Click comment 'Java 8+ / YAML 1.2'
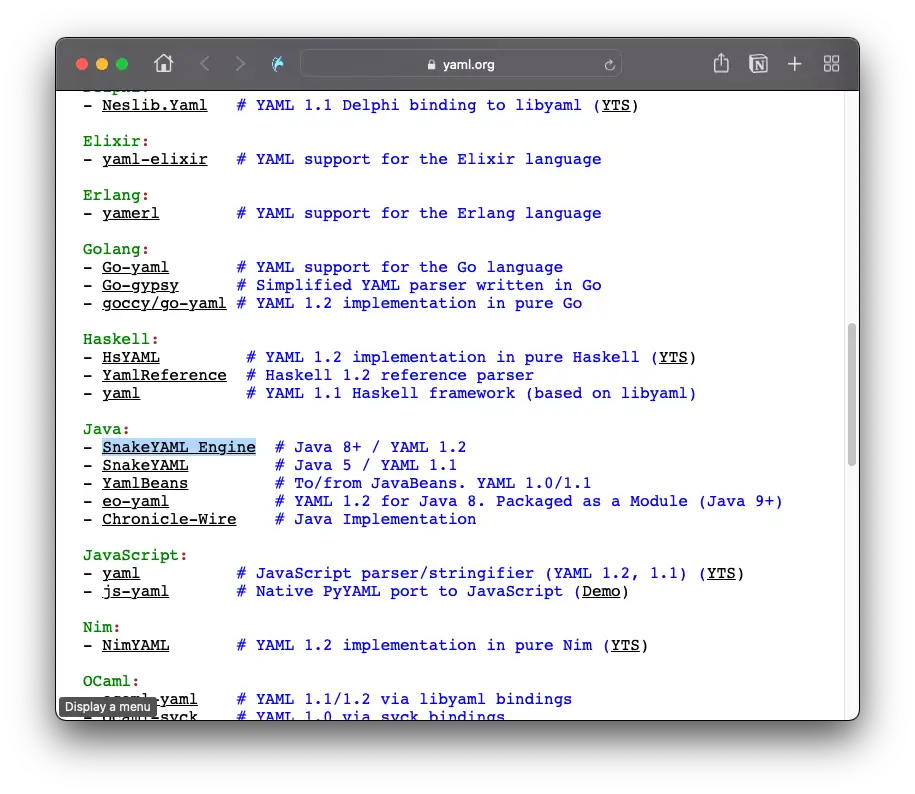The height and width of the screenshot is (794, 915). pos(380,447)
